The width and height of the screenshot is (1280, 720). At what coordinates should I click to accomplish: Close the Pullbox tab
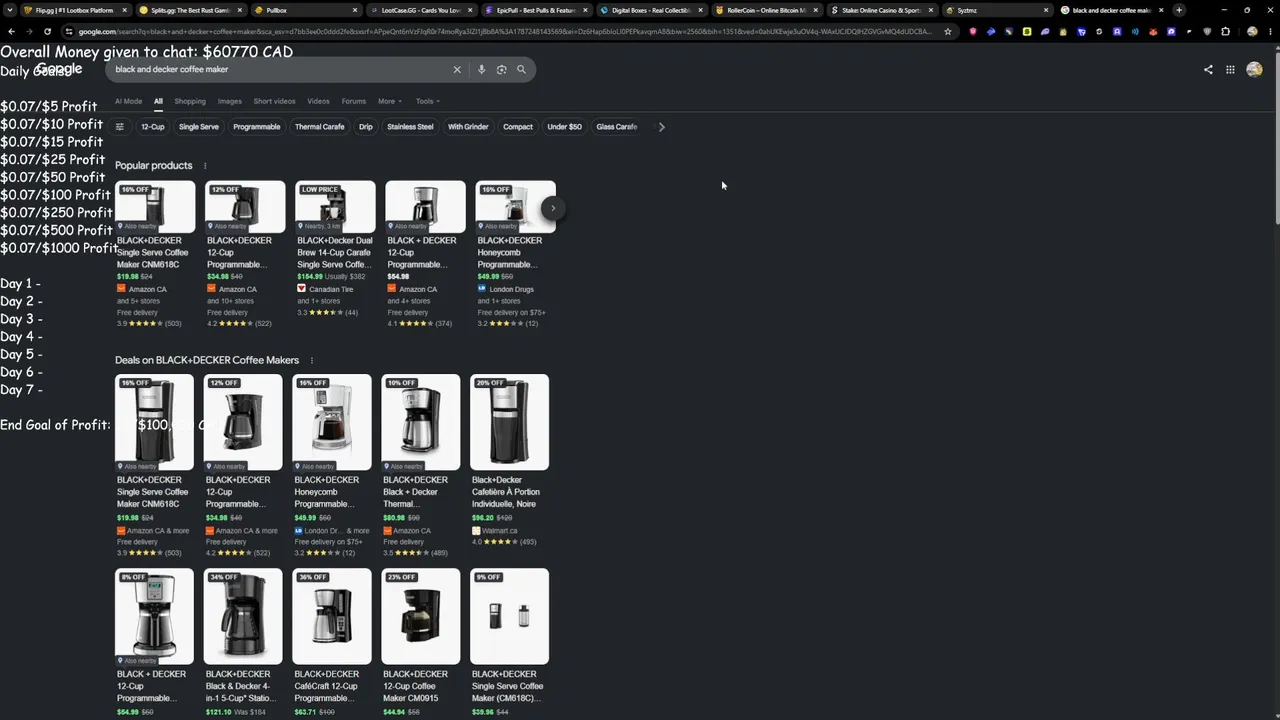tap(354, 10)
